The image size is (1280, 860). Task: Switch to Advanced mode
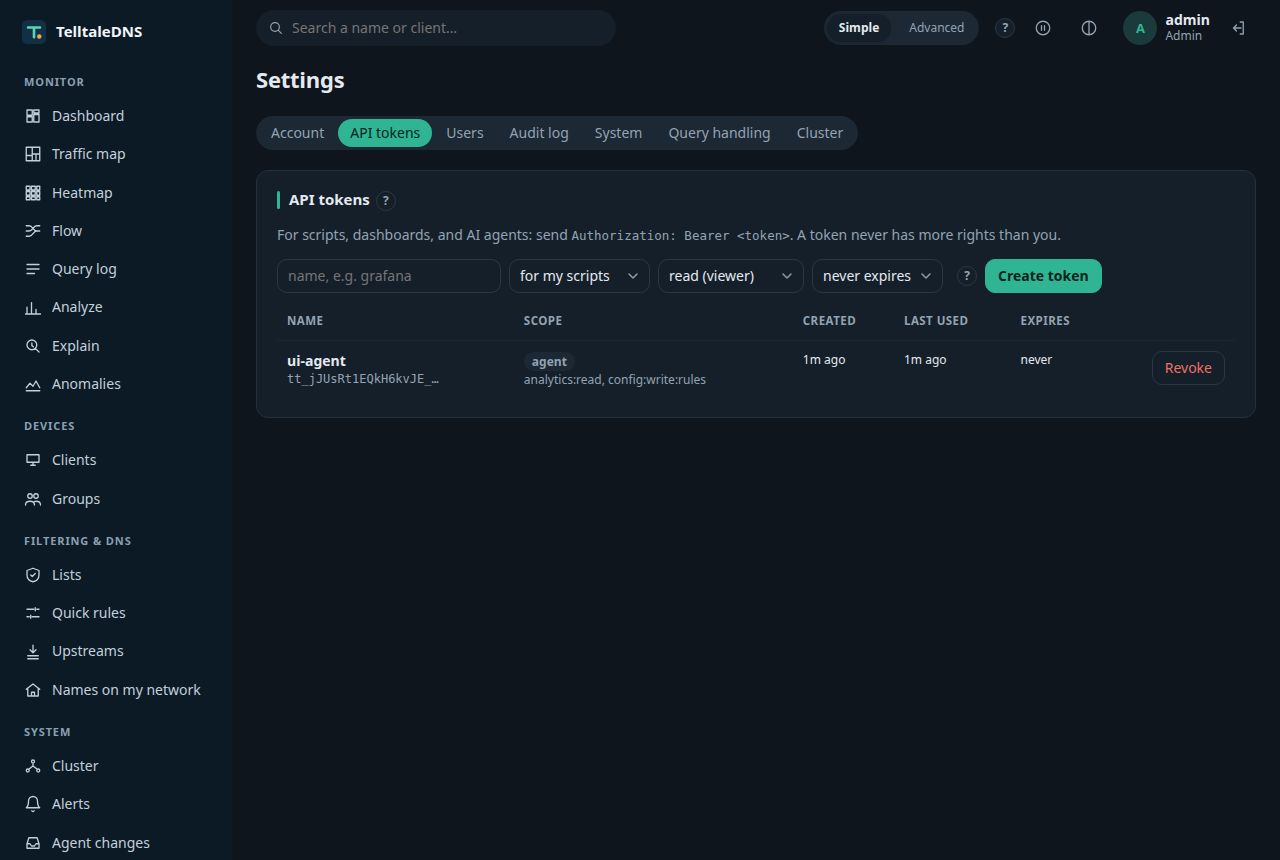(x=936, y=28)
